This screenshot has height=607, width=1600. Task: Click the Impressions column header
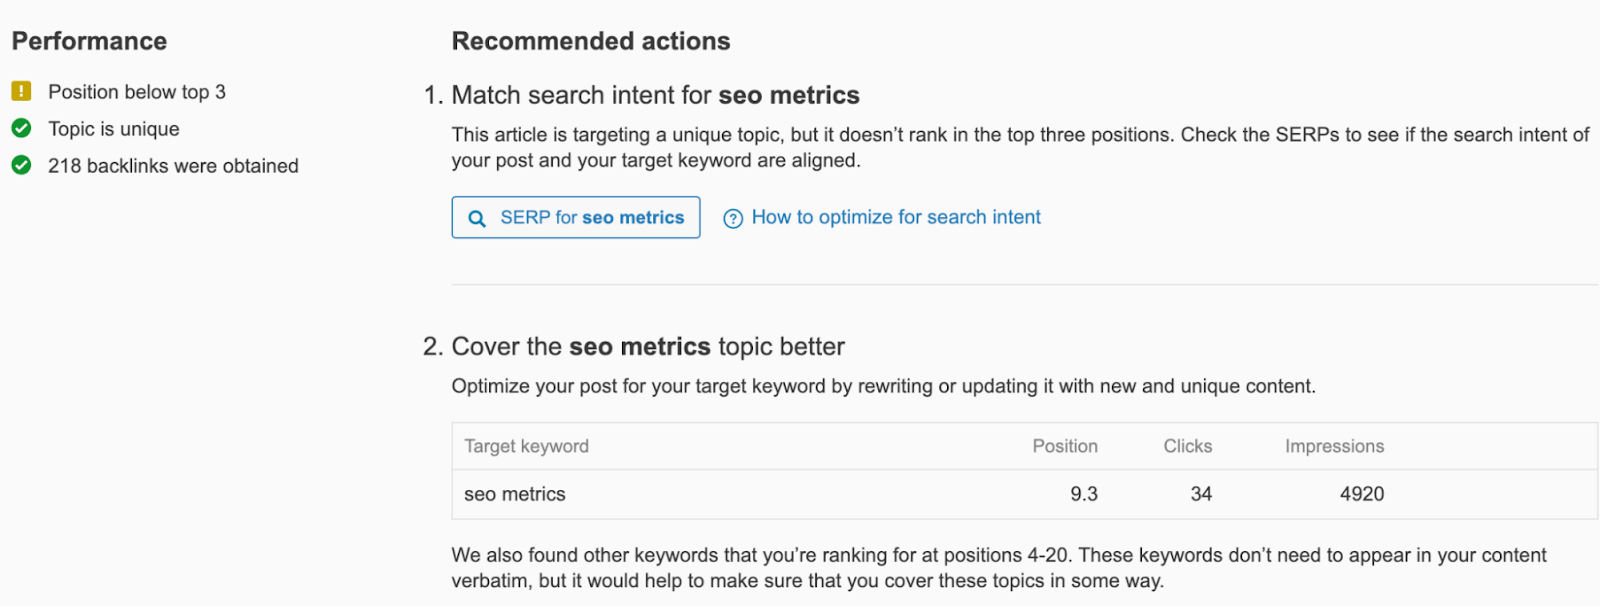click(x=1334, y=446)
